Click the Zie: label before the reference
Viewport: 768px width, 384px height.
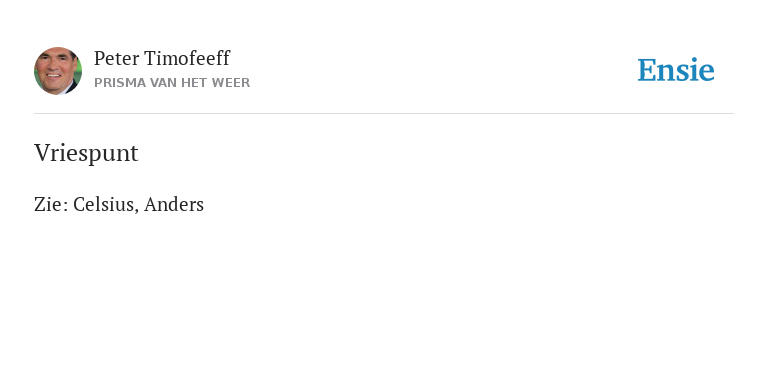point(51,204)
